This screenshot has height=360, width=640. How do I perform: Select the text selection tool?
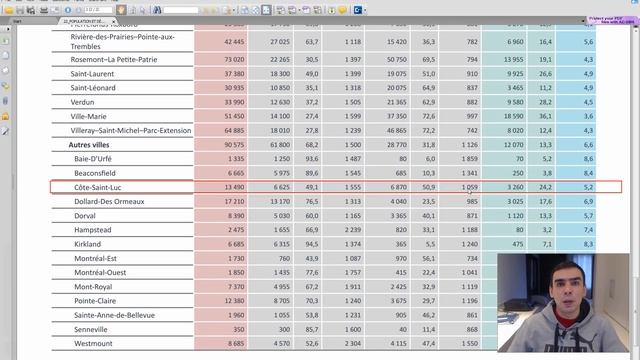pyautogui.click(x=132, y=10)
